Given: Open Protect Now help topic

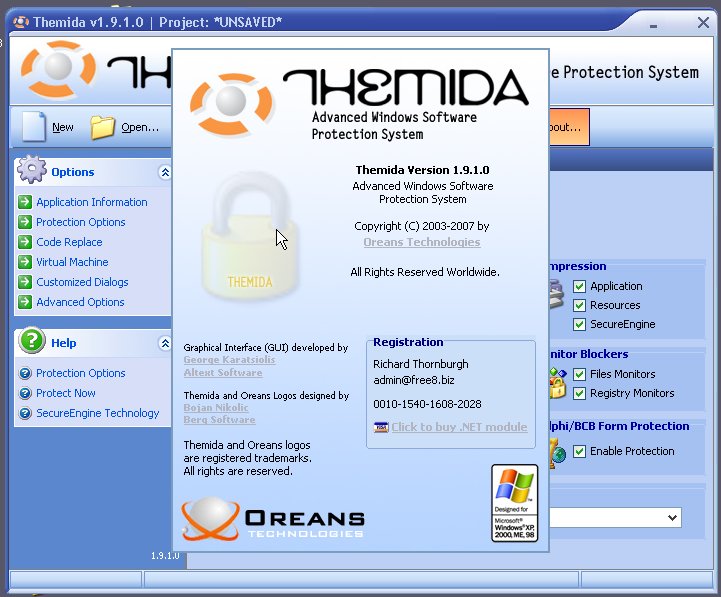Looking at the screenshot, I should (66, 393).
